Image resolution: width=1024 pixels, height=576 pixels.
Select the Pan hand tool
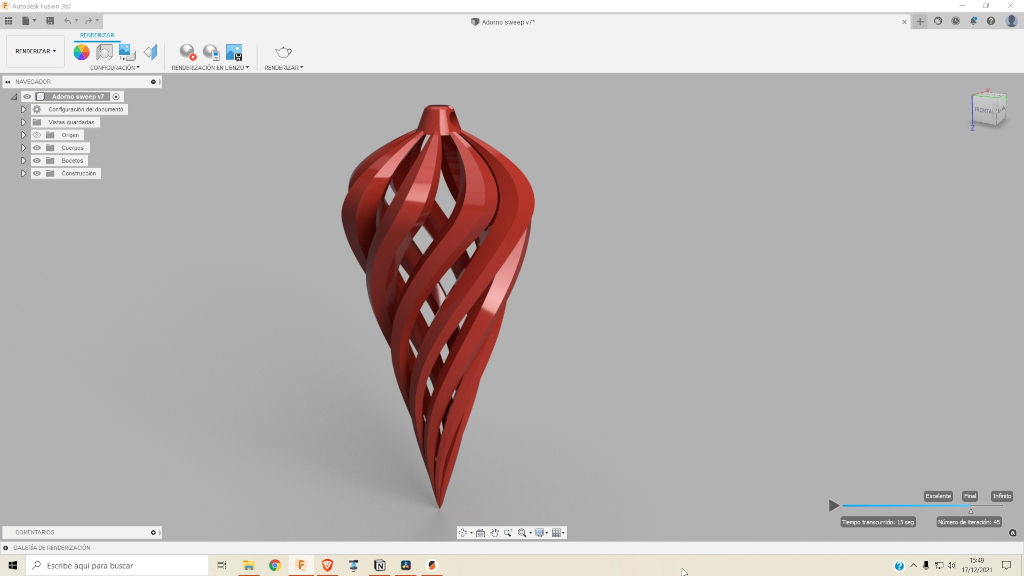(494, 533)
